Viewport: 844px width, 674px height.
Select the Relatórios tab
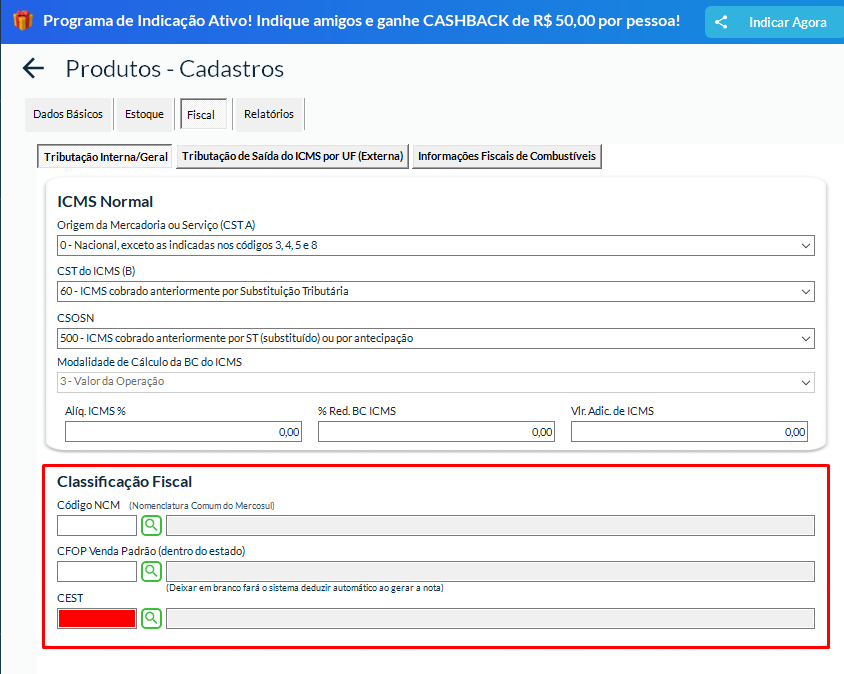click(x=269, y=115)
